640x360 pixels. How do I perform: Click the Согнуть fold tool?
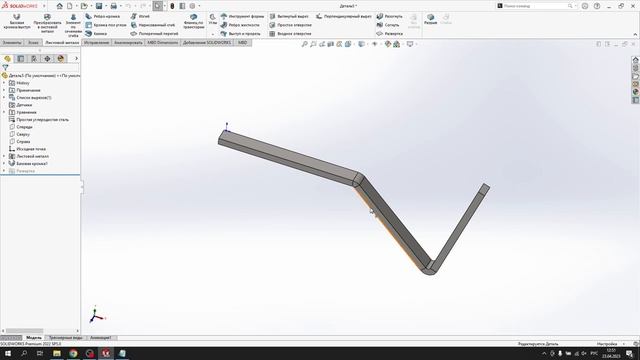click(x=388, y=25)
